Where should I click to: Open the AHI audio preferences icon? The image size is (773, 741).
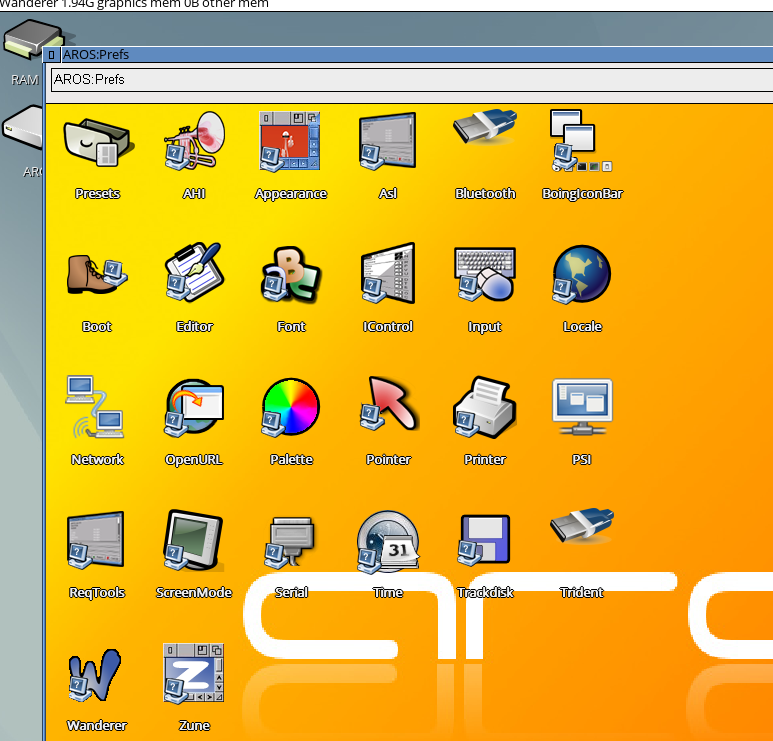[x=194, y=141]
